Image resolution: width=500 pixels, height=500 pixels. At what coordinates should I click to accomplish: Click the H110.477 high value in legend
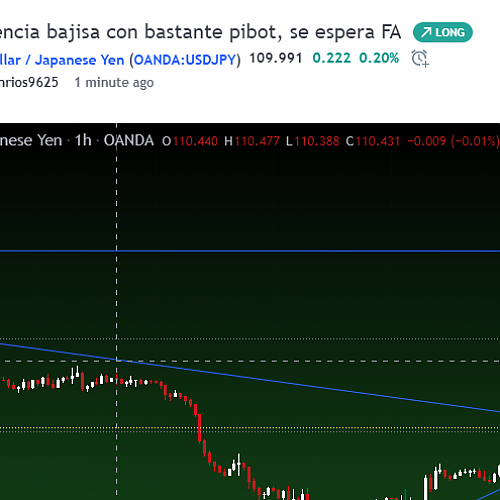252,141
